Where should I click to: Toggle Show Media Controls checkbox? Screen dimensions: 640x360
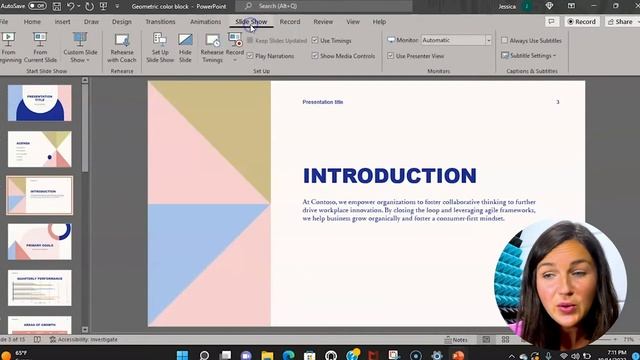[x=315, y=56]
